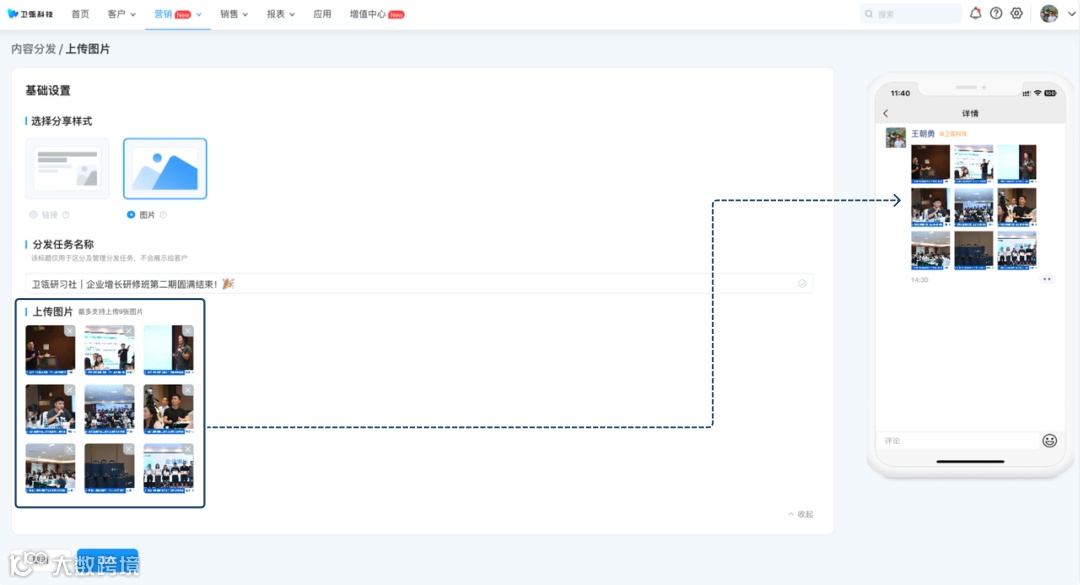Tap the 评论 comment field in preview
Image resolution: width=1080 pixels, height=585 pixels.
pos(957,440)
